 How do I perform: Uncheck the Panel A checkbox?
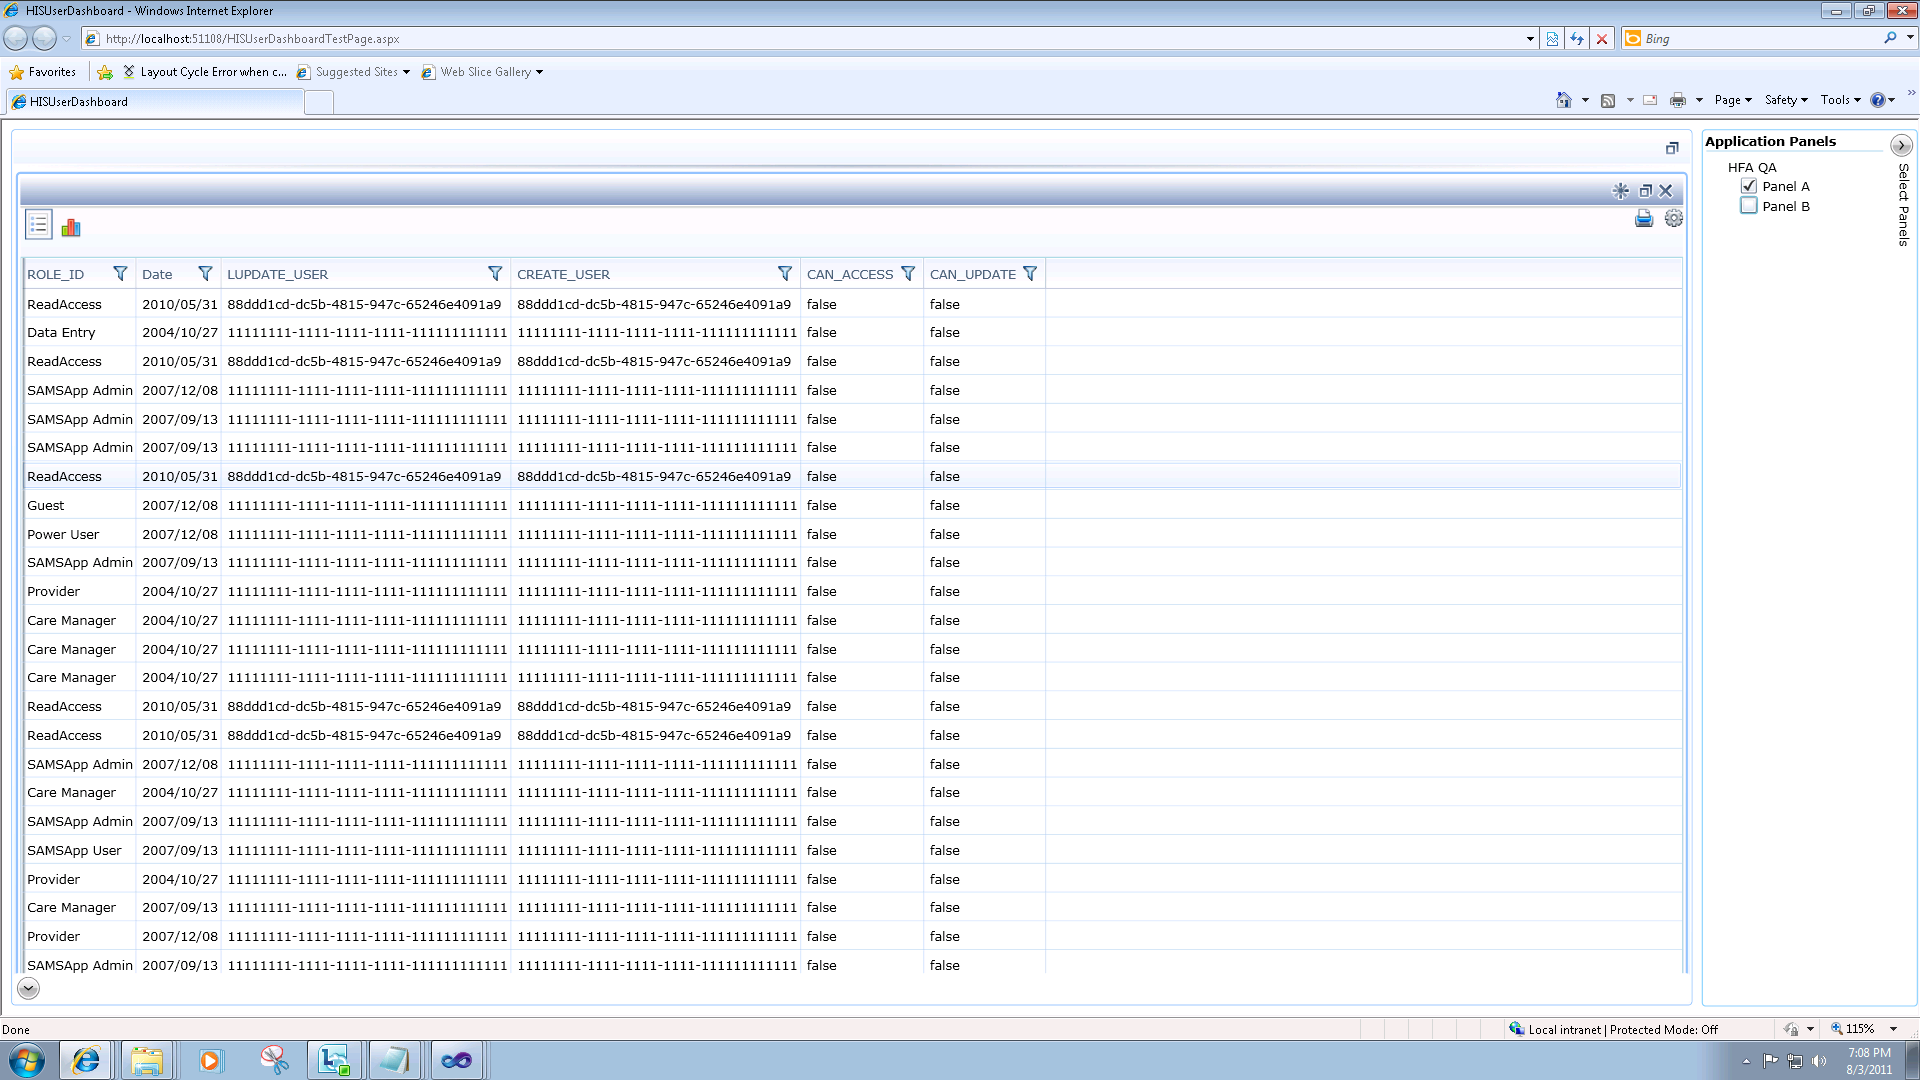coord(1748,186)
